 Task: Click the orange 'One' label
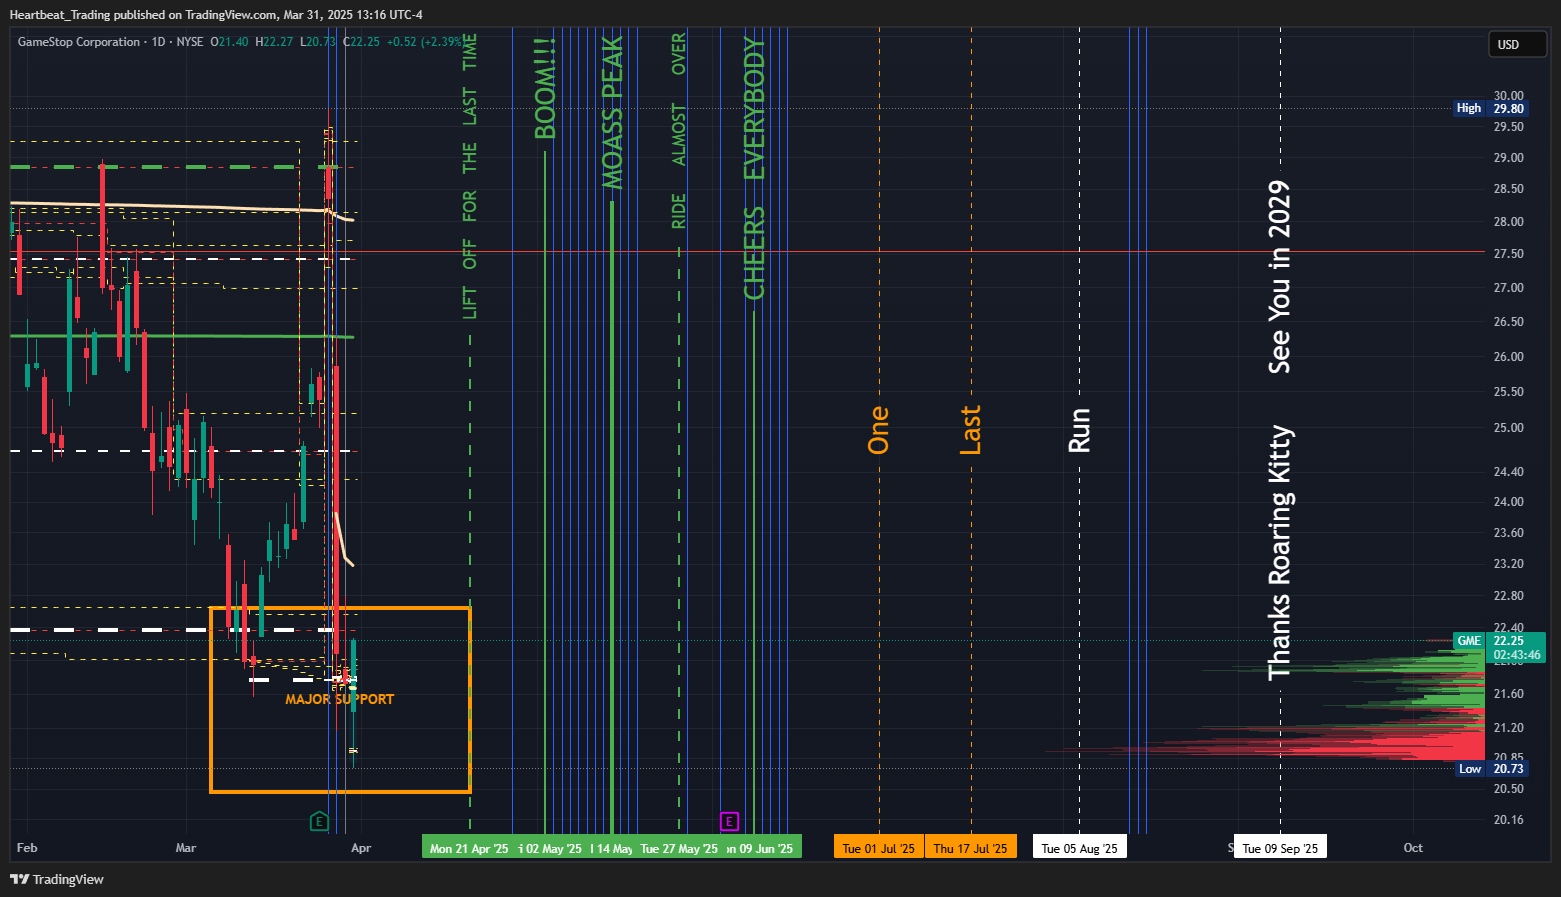(878, 430)
